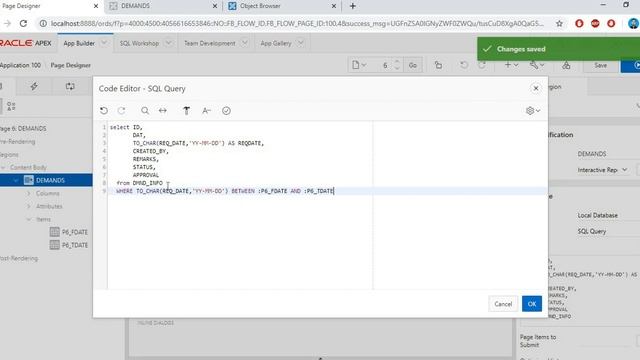Open page selector document dropdown

pos(359,65)
